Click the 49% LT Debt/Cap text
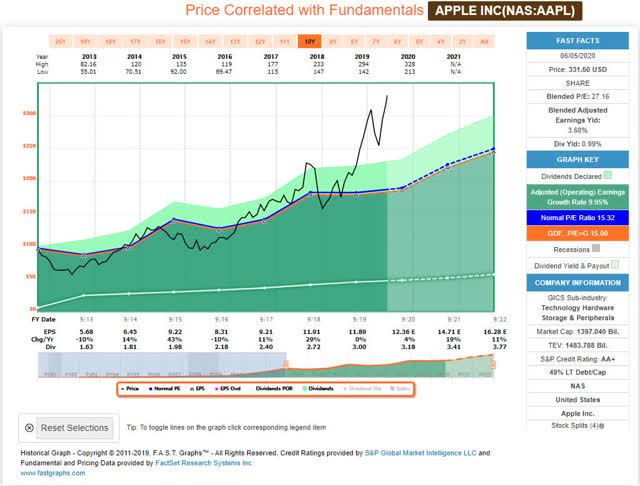The height and width of the screenshot is (486, 640). (x=578, y=372)
